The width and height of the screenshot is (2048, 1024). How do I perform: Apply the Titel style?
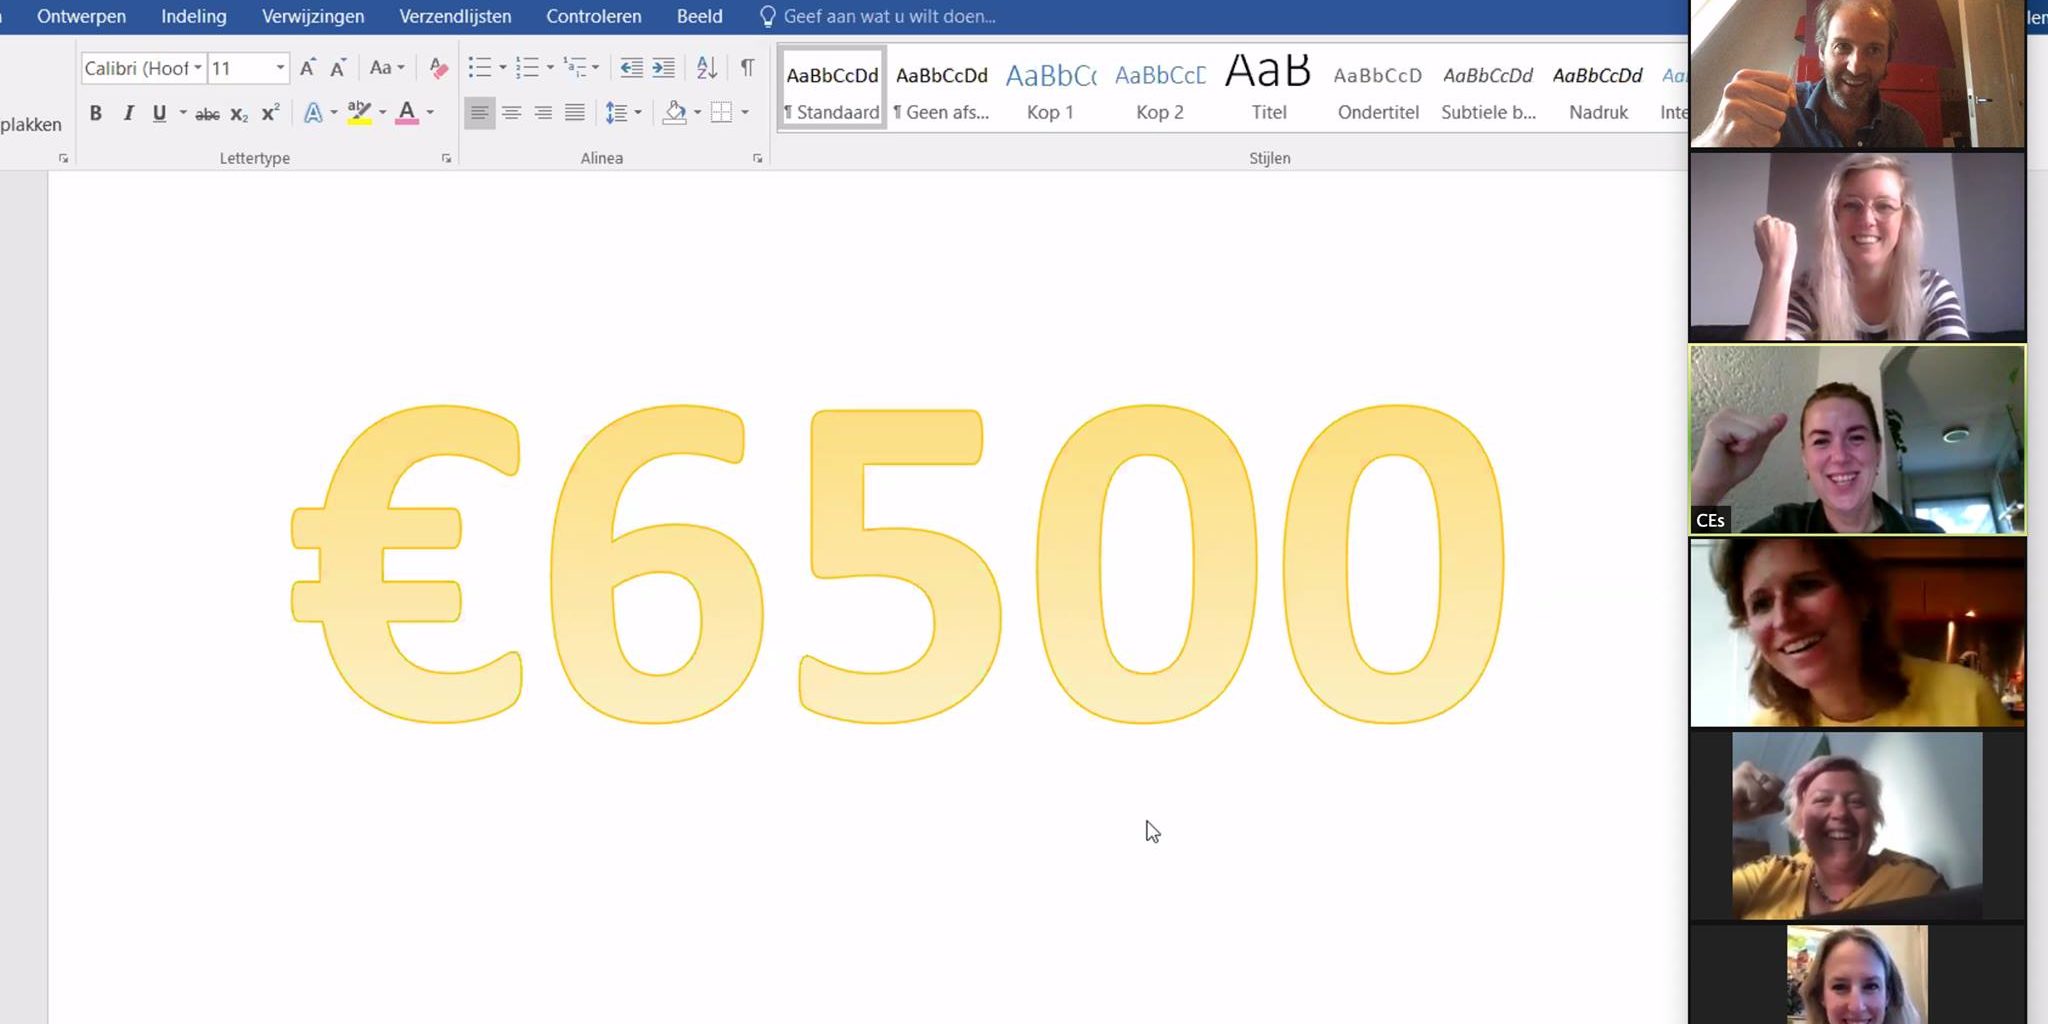1268,90
